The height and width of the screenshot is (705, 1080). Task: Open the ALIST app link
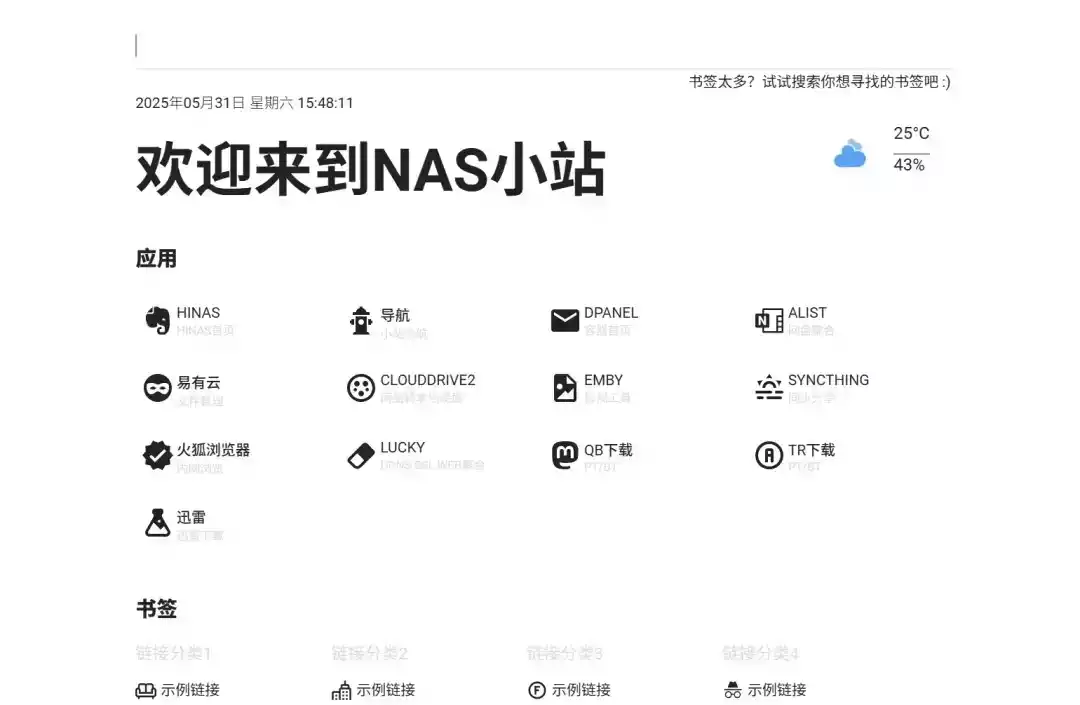[807, 313]
